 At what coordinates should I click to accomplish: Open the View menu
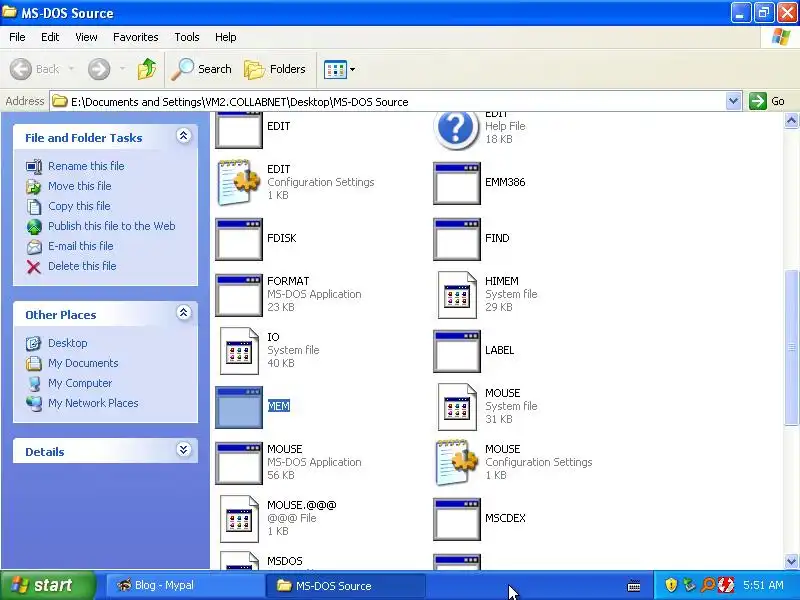click(86, 37)
